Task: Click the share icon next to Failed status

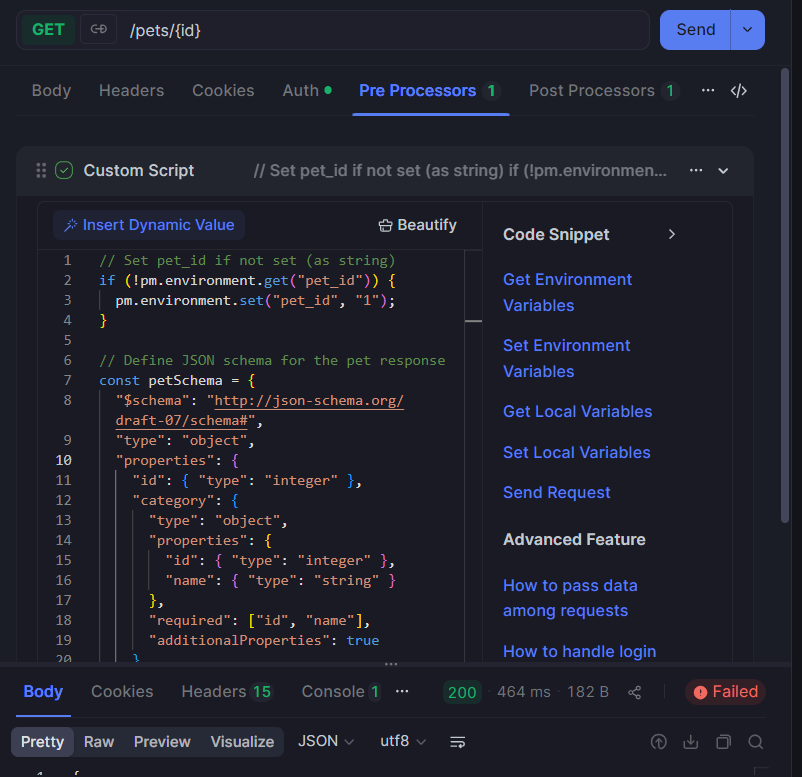Action: click(x=634, y=691)
